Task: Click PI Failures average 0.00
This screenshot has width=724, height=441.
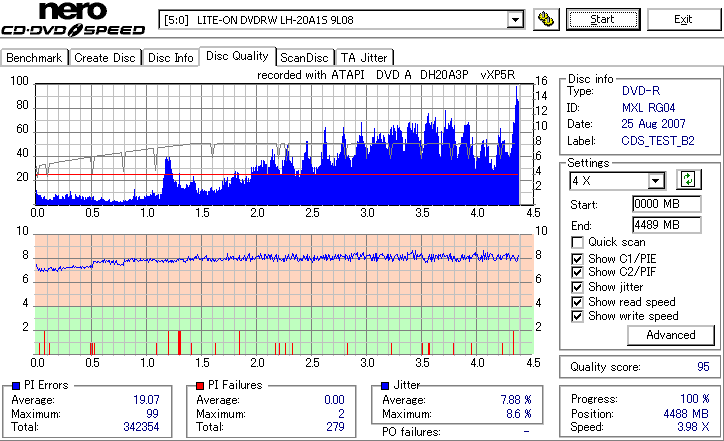Action: tap(334, 400)
